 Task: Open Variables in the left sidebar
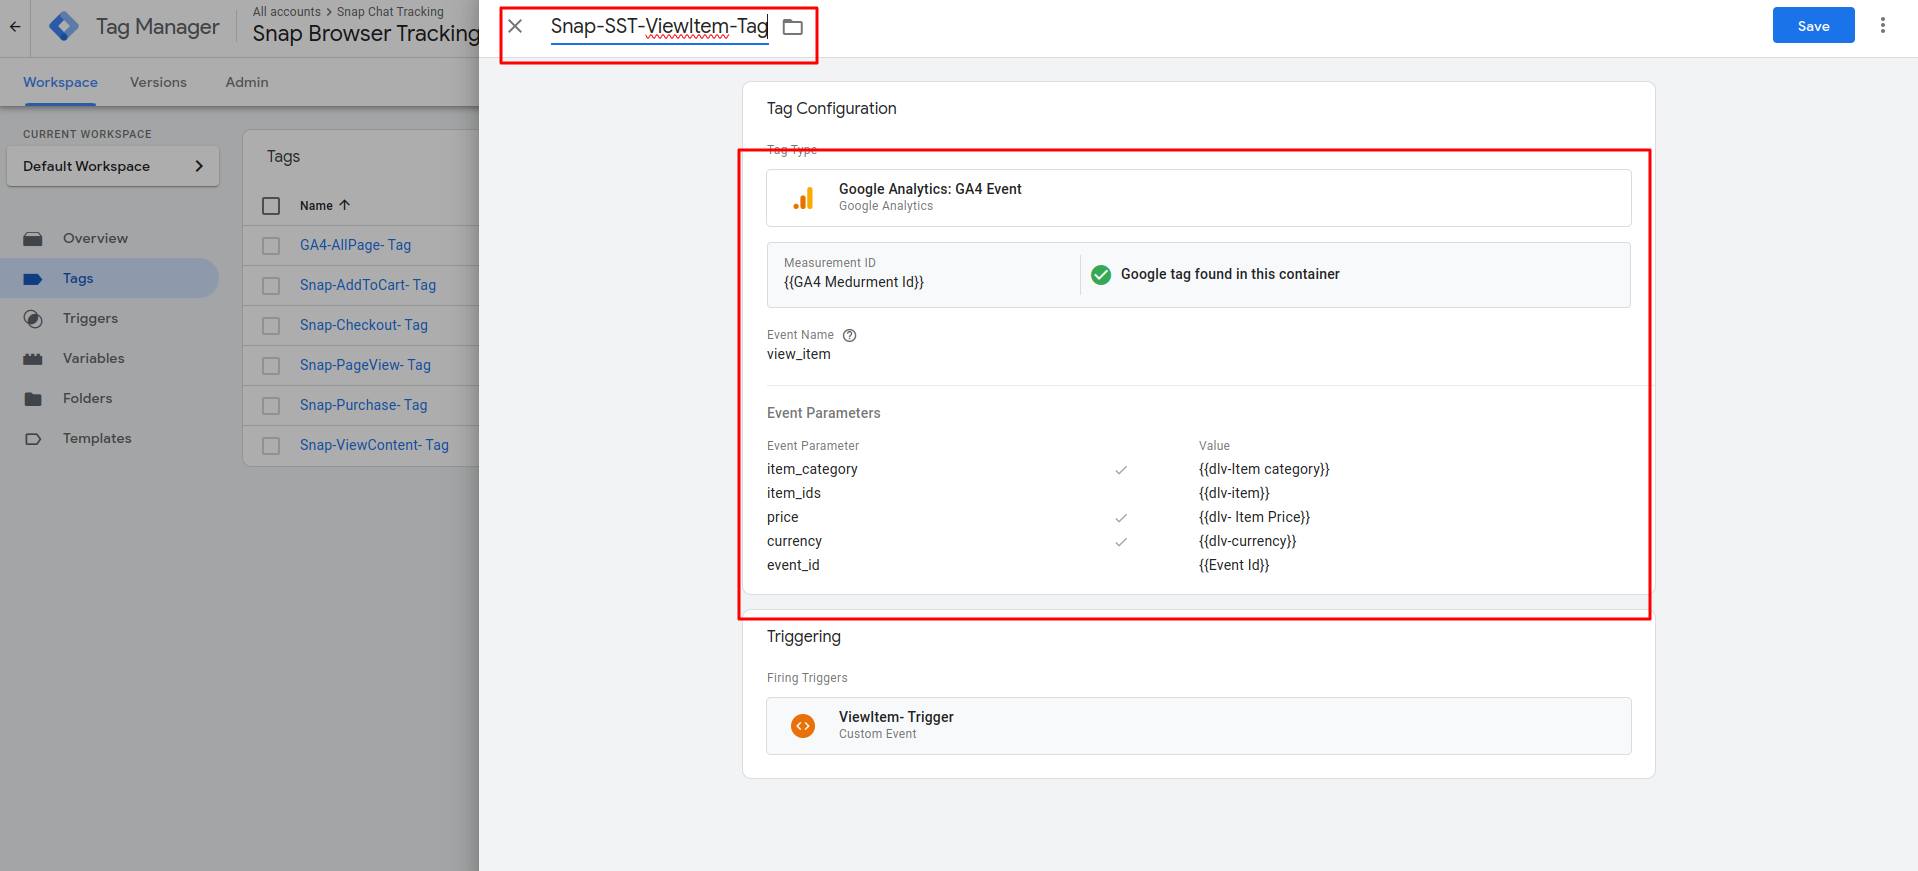93,359
